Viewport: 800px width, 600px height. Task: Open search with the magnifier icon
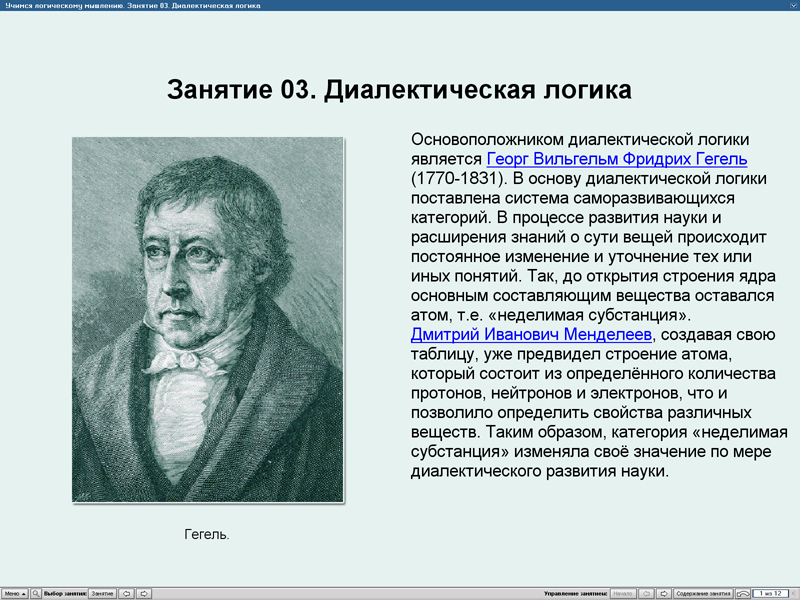37,592
